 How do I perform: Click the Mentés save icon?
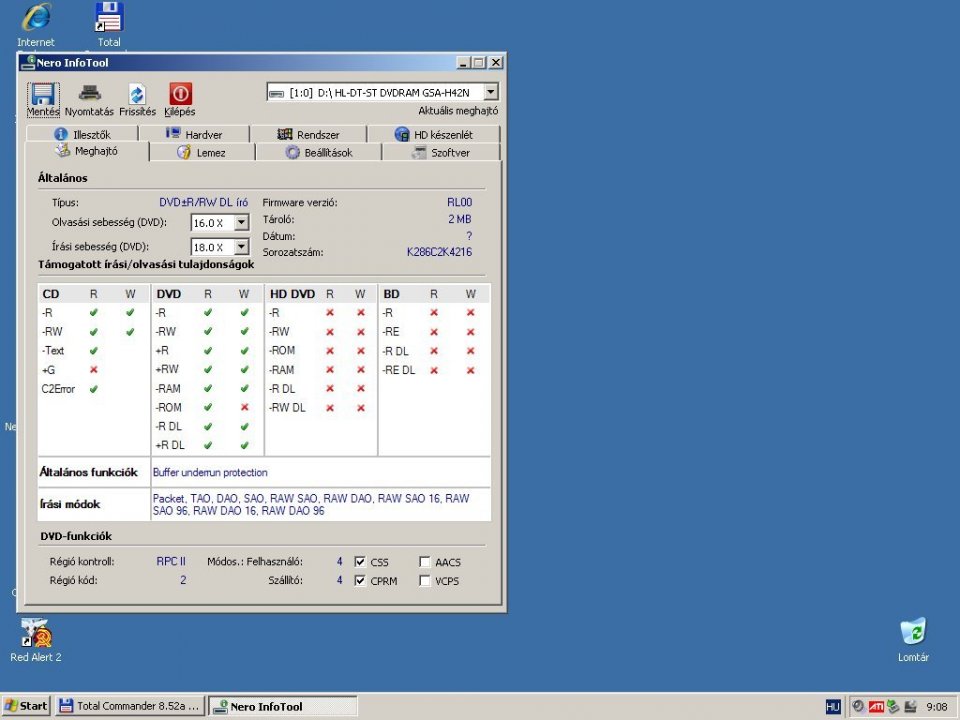tap(43, 94)
